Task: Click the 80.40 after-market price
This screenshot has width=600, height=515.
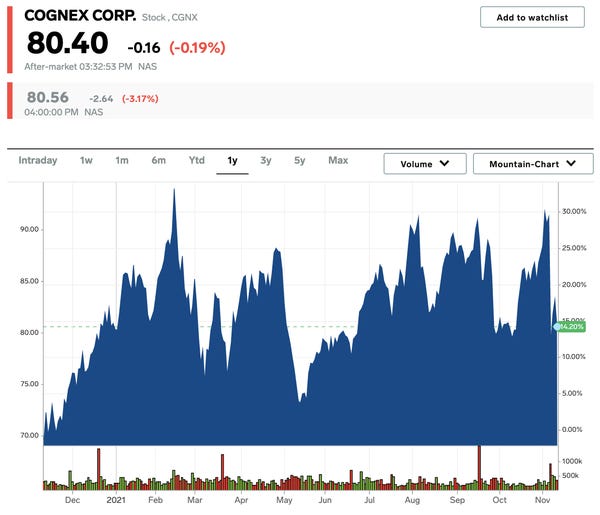Action: (67, 42)
